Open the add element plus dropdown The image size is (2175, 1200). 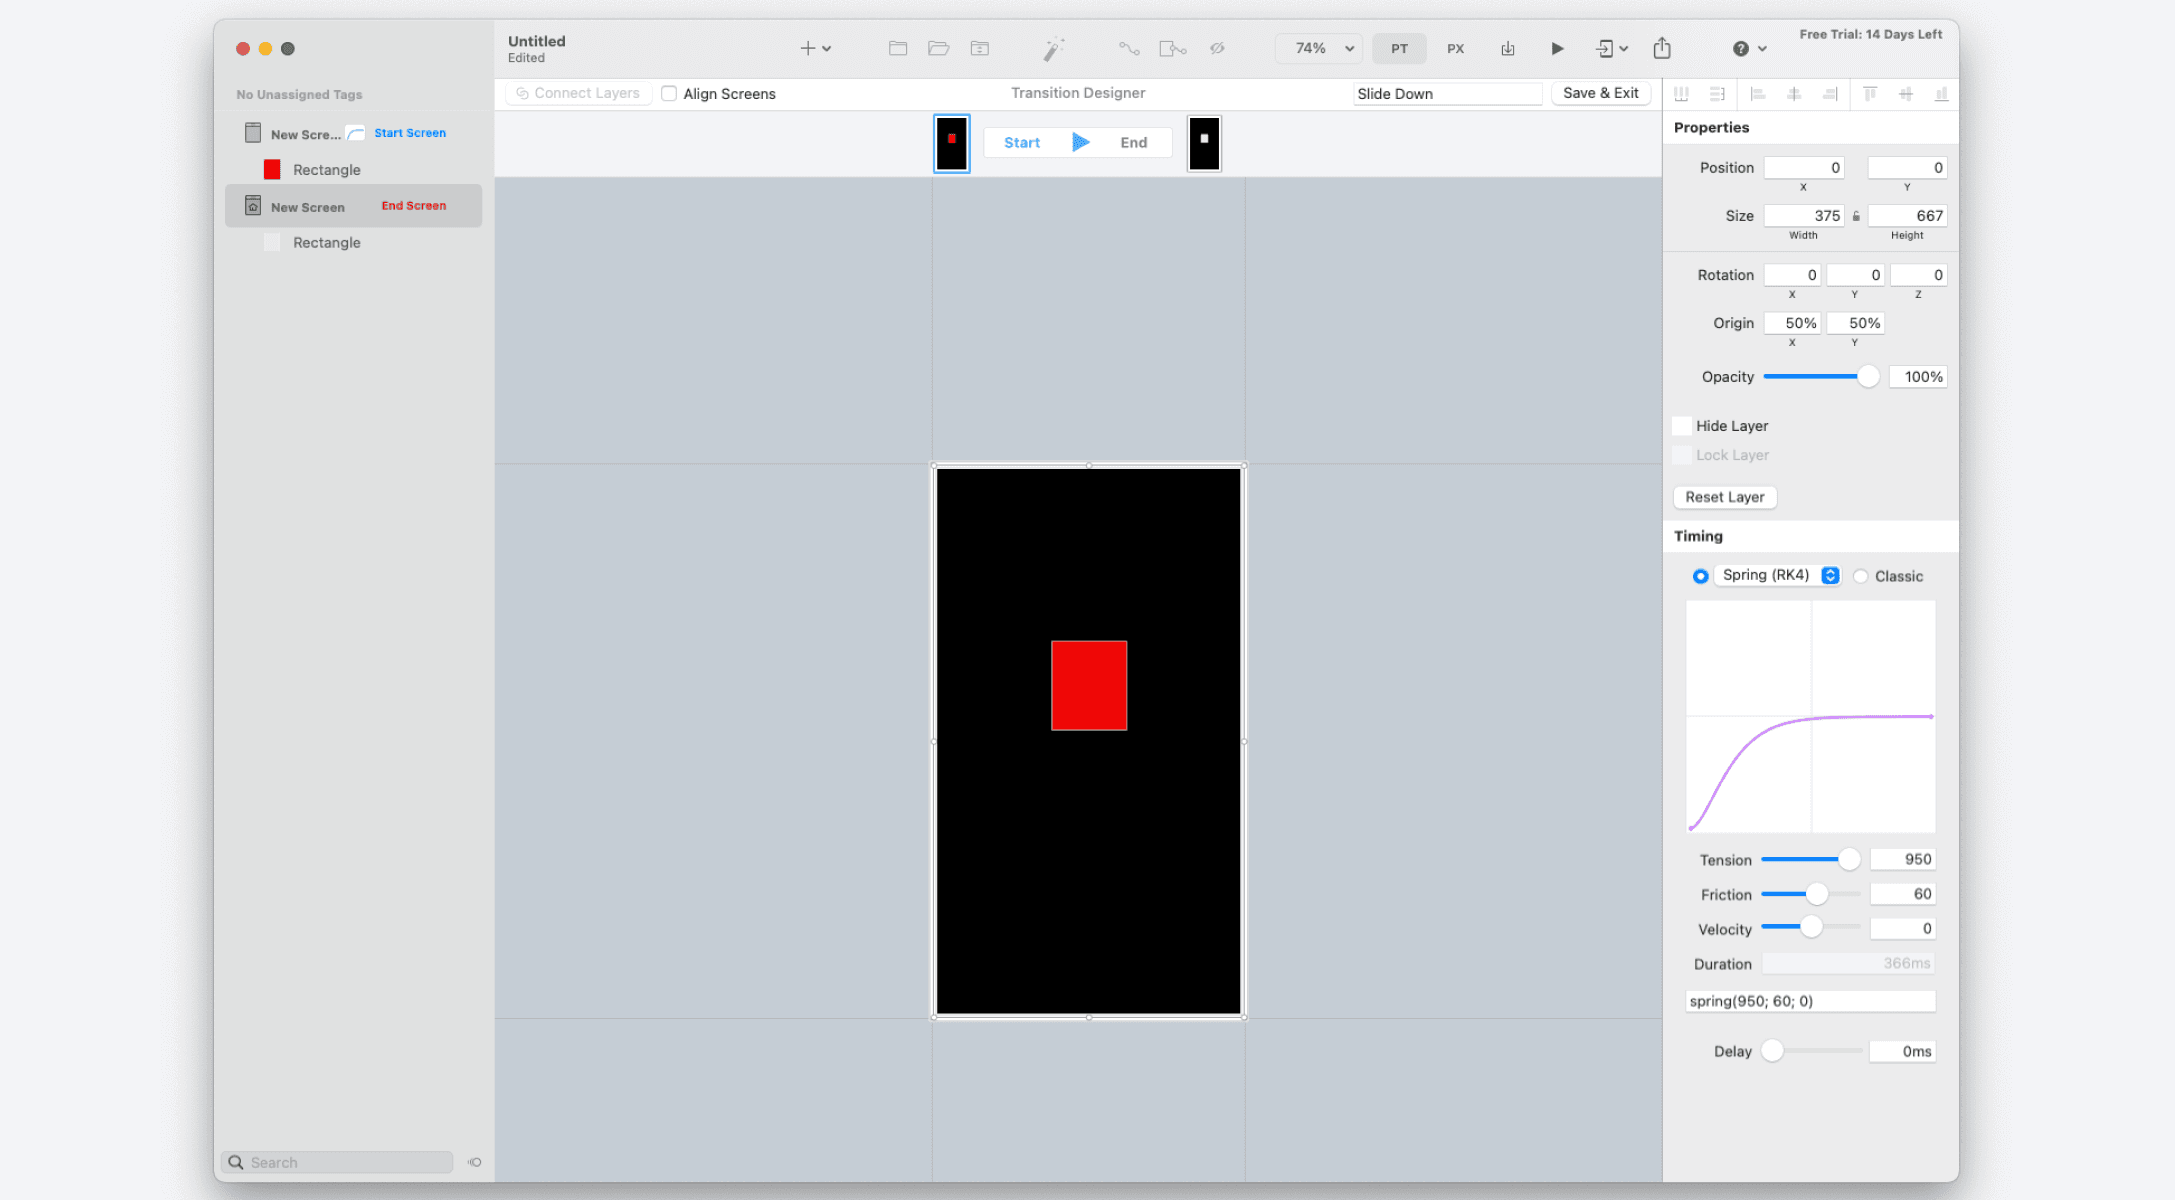pyautogui.click(x=814, y=48)
